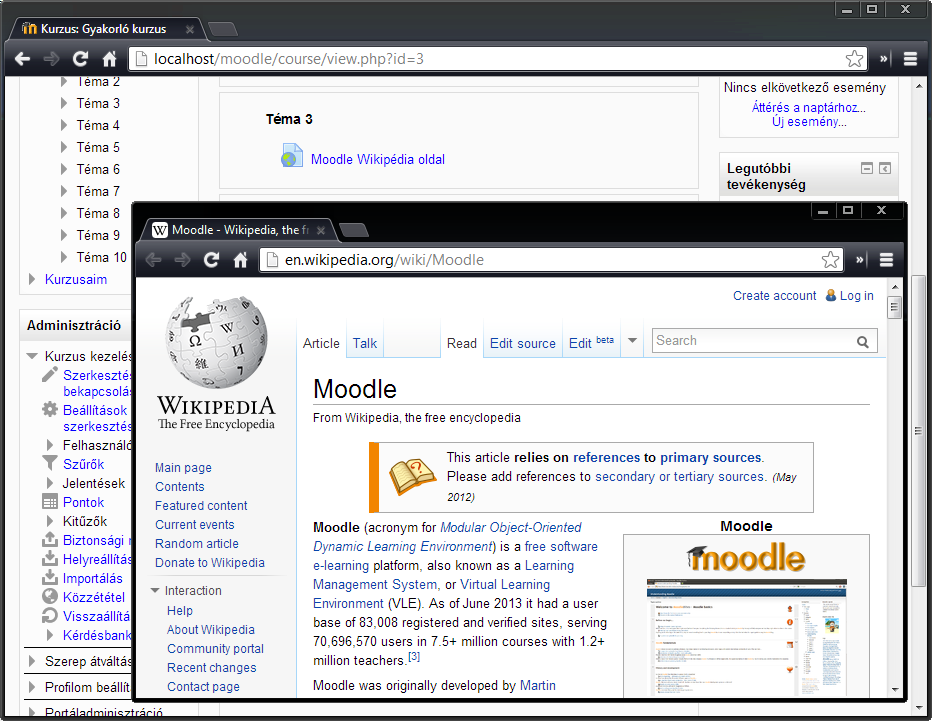Reload the Wikipedia Moodle page
Screen dimensions: 932x721
211,260
